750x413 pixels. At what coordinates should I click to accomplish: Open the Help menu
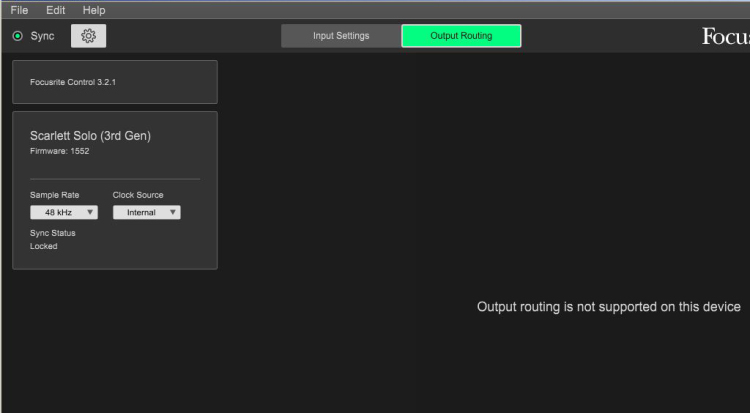93,10
